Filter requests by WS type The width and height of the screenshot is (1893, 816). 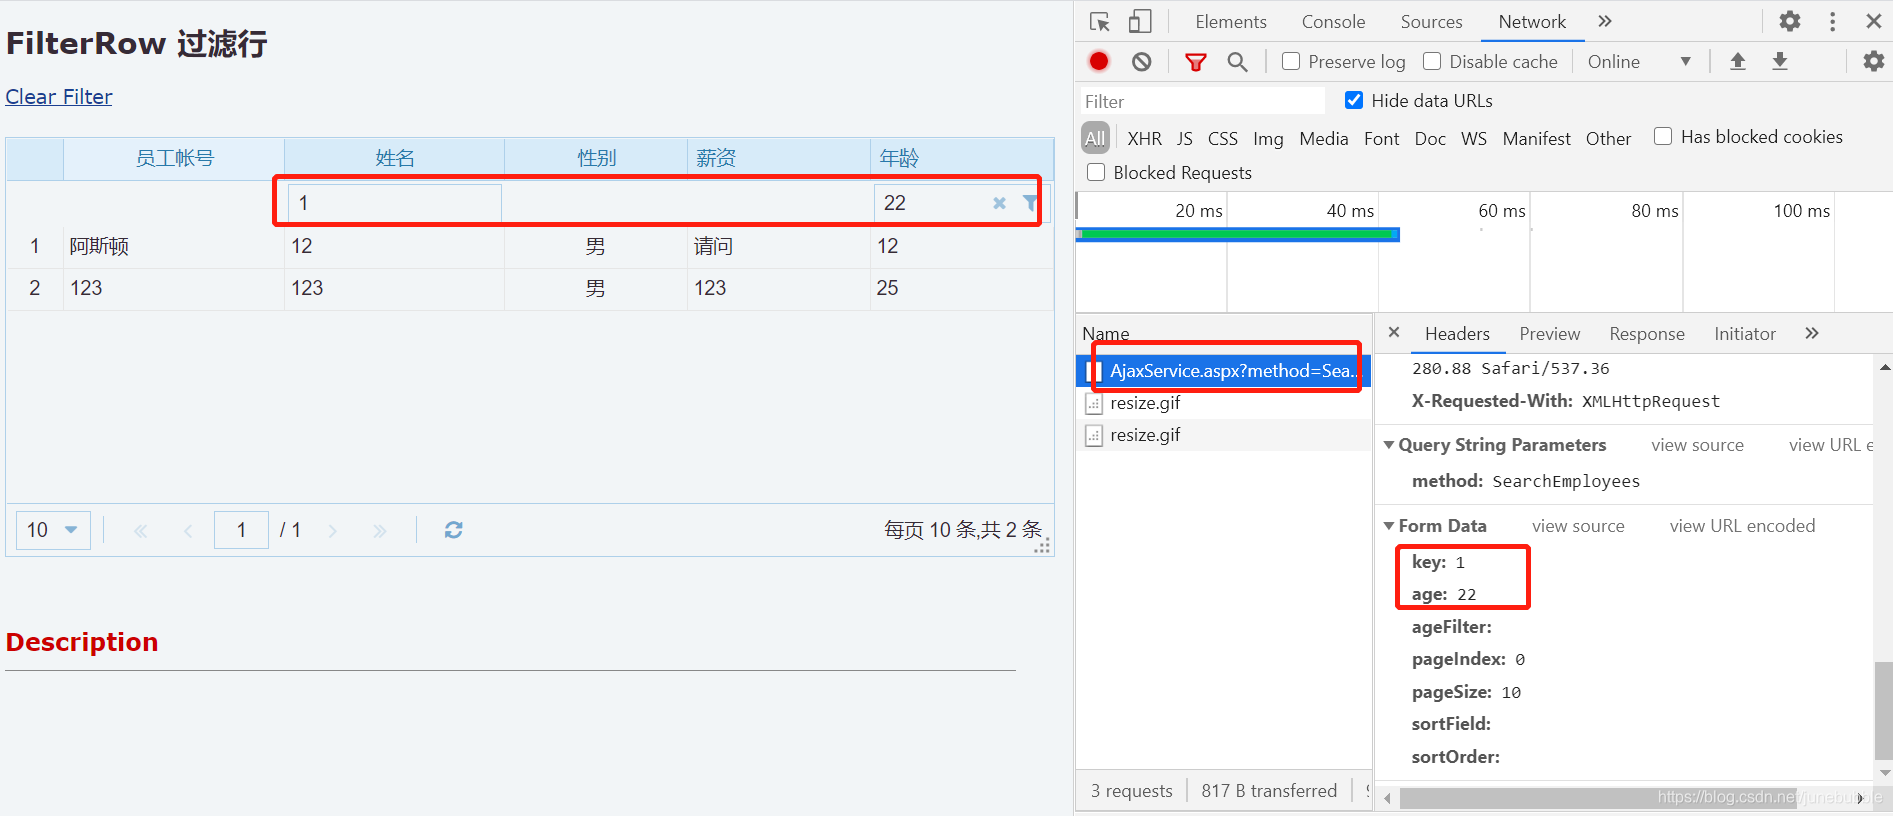pos(1473,139)
